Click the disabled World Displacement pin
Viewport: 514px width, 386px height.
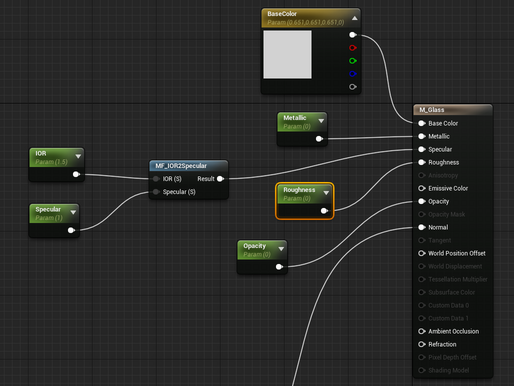click(422, 266)
